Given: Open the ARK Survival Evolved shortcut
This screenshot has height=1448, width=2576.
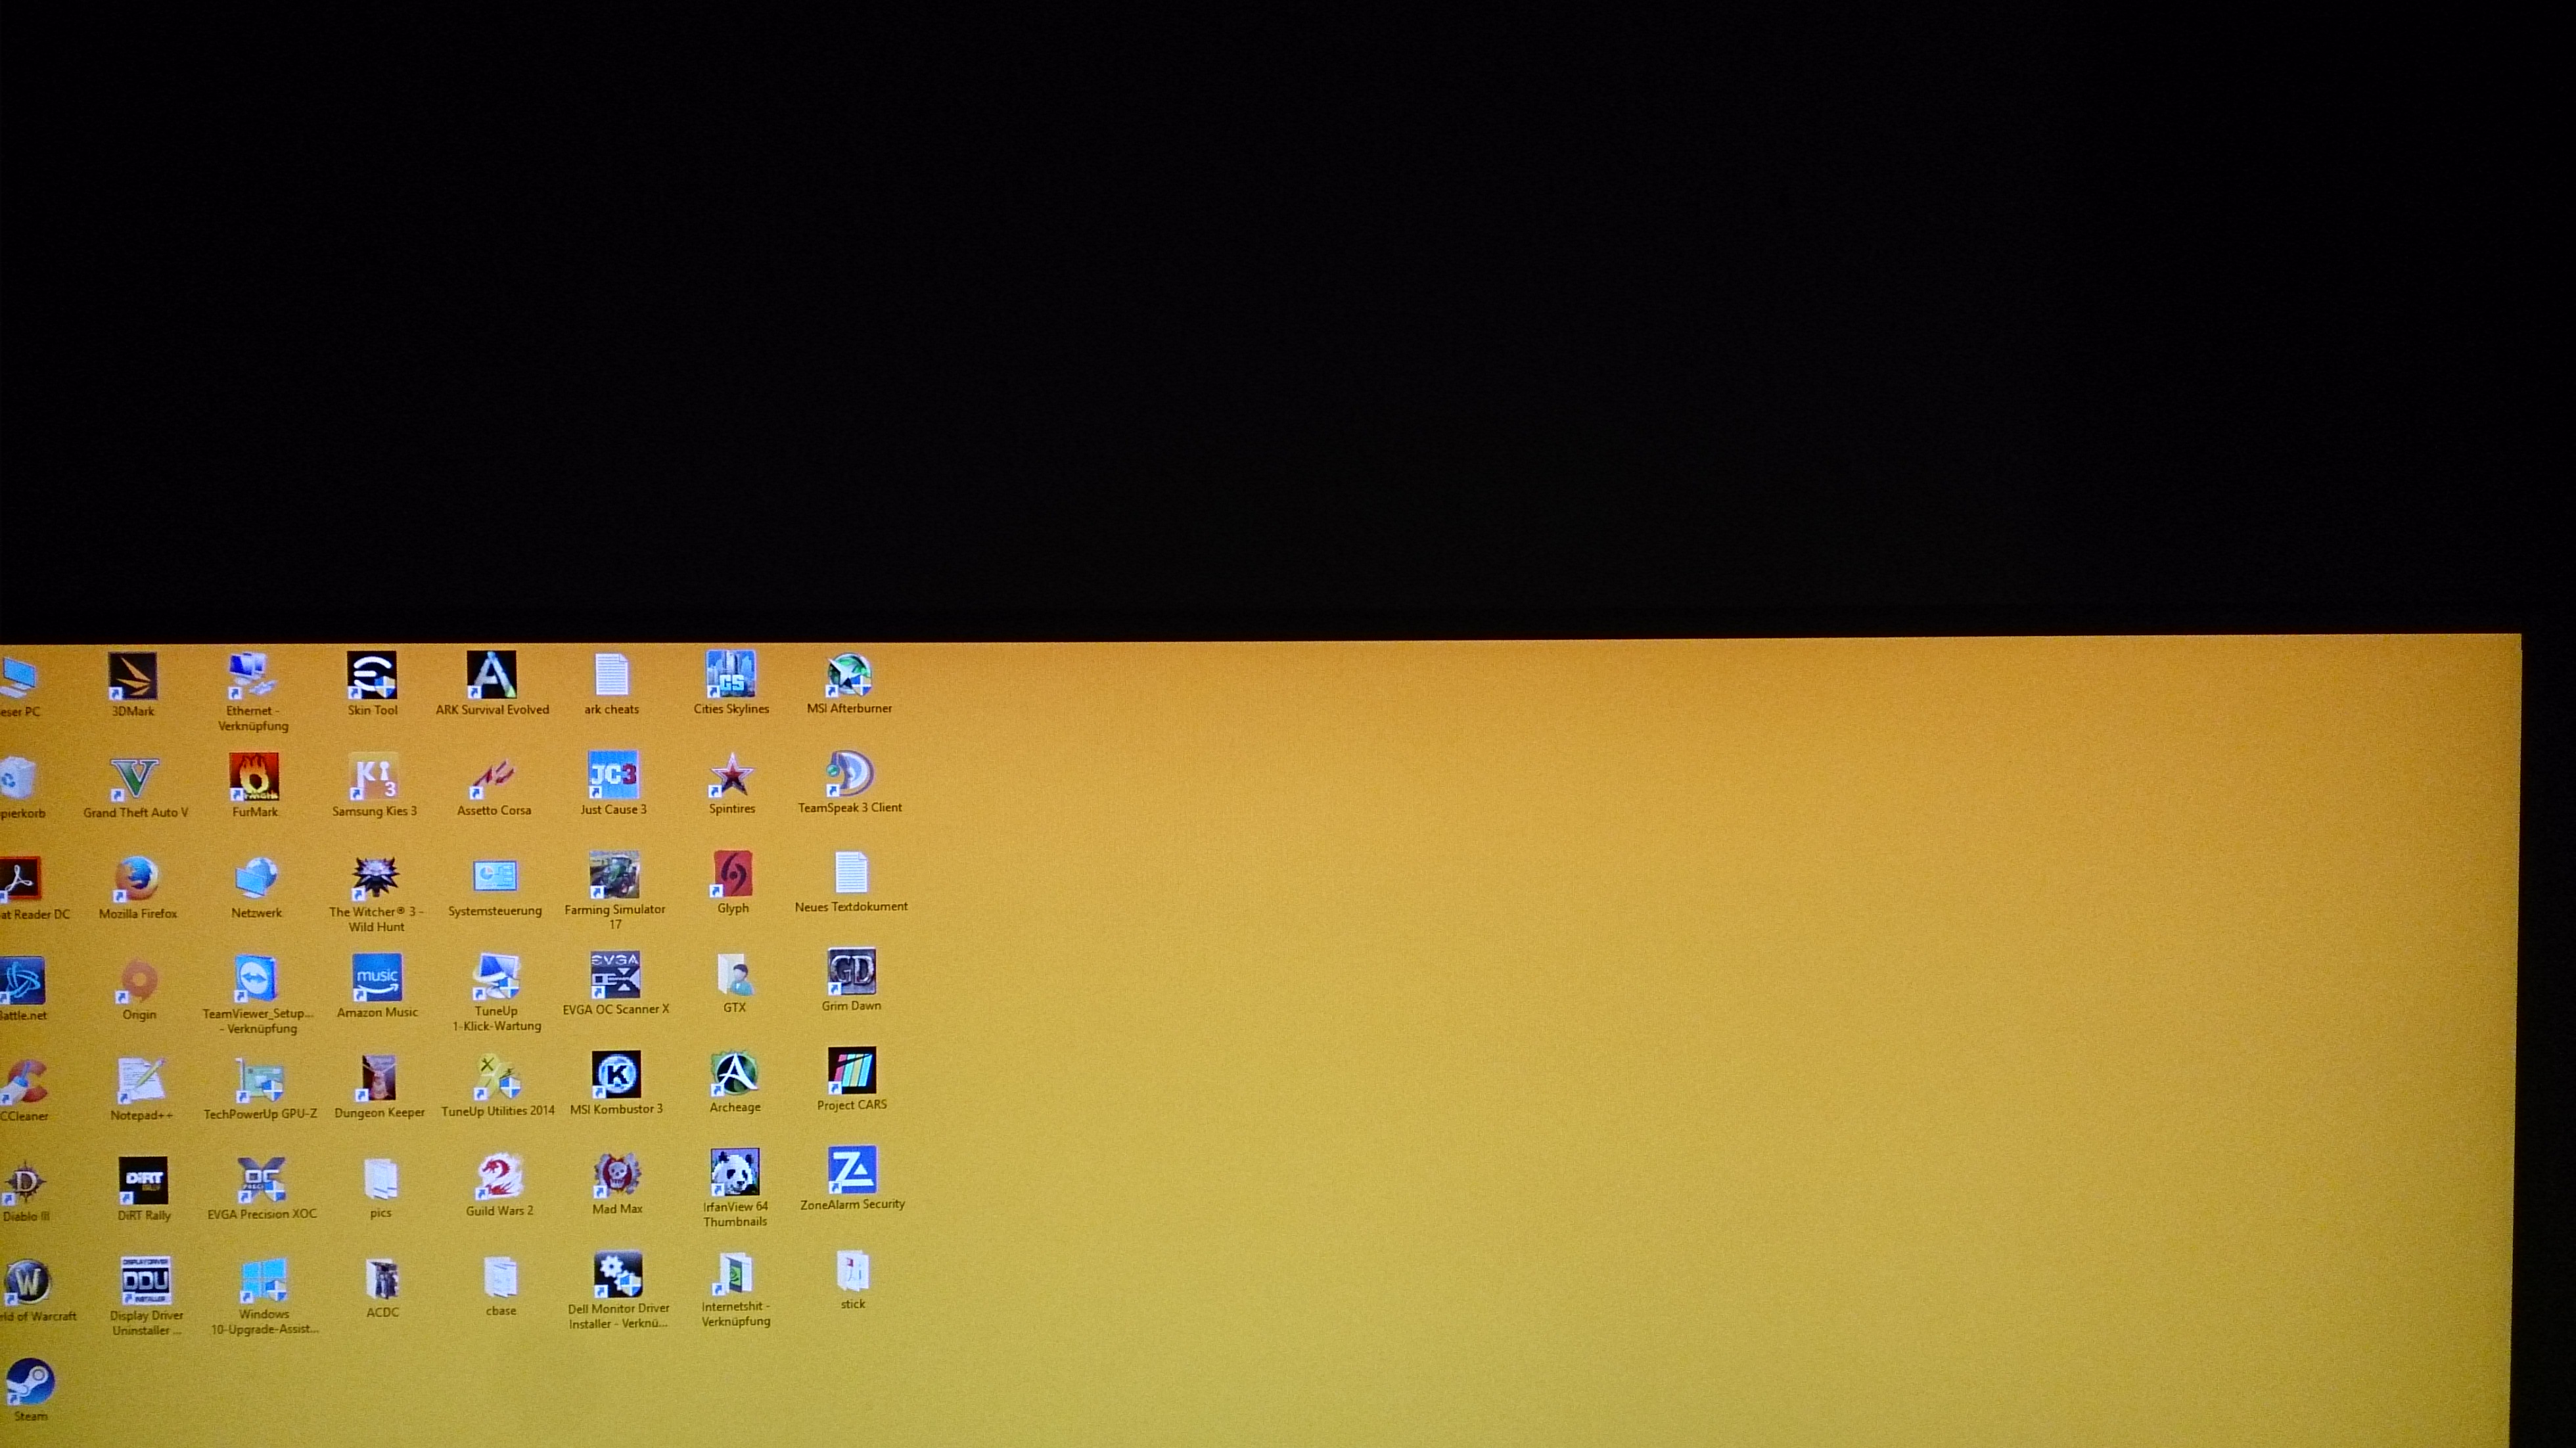Looking at the screenshot, I should coord(491,675).
